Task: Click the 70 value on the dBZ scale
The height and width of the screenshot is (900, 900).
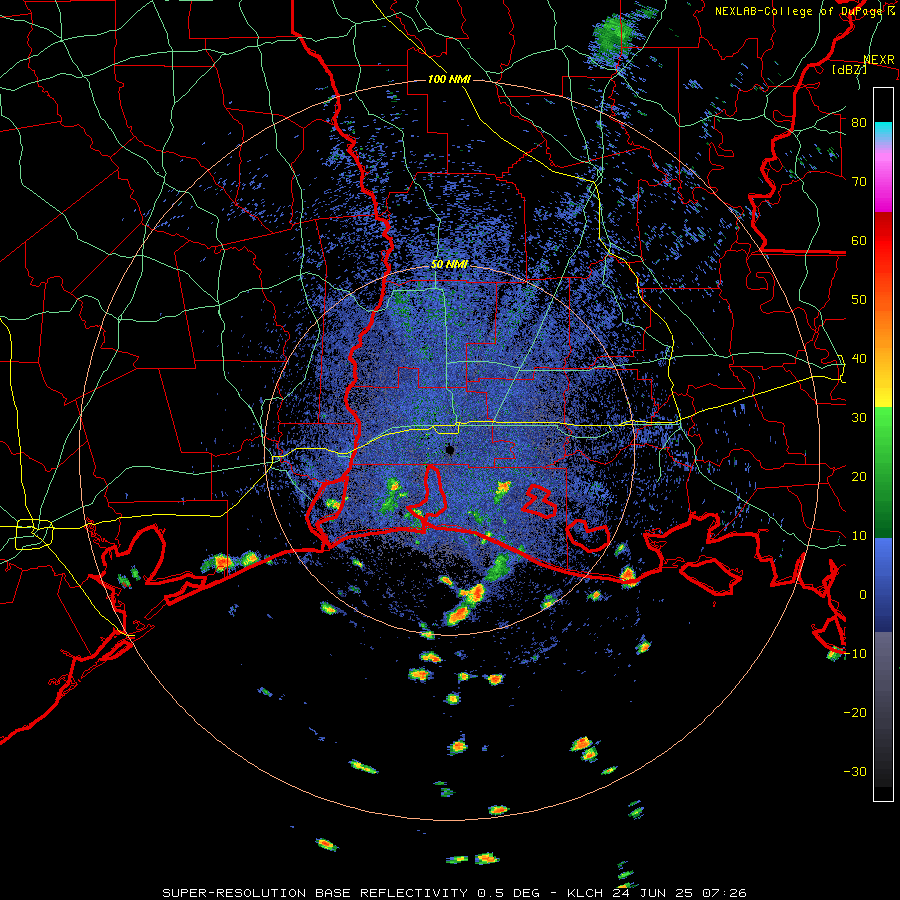Action: [859, 181]
